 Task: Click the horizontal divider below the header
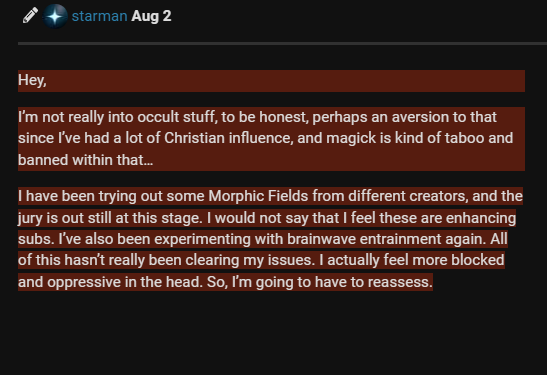[x=283, y=44]
